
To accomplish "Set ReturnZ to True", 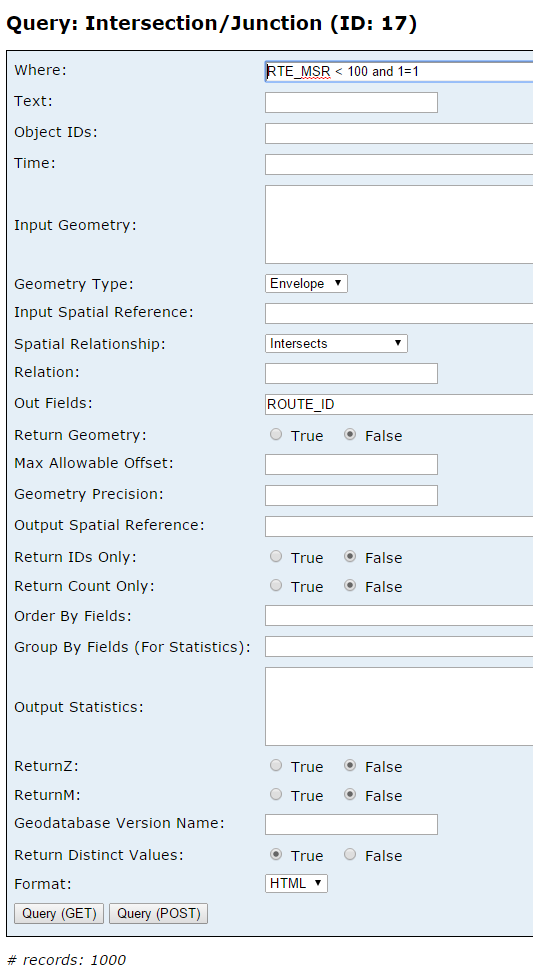I will (x=276, y=766).
